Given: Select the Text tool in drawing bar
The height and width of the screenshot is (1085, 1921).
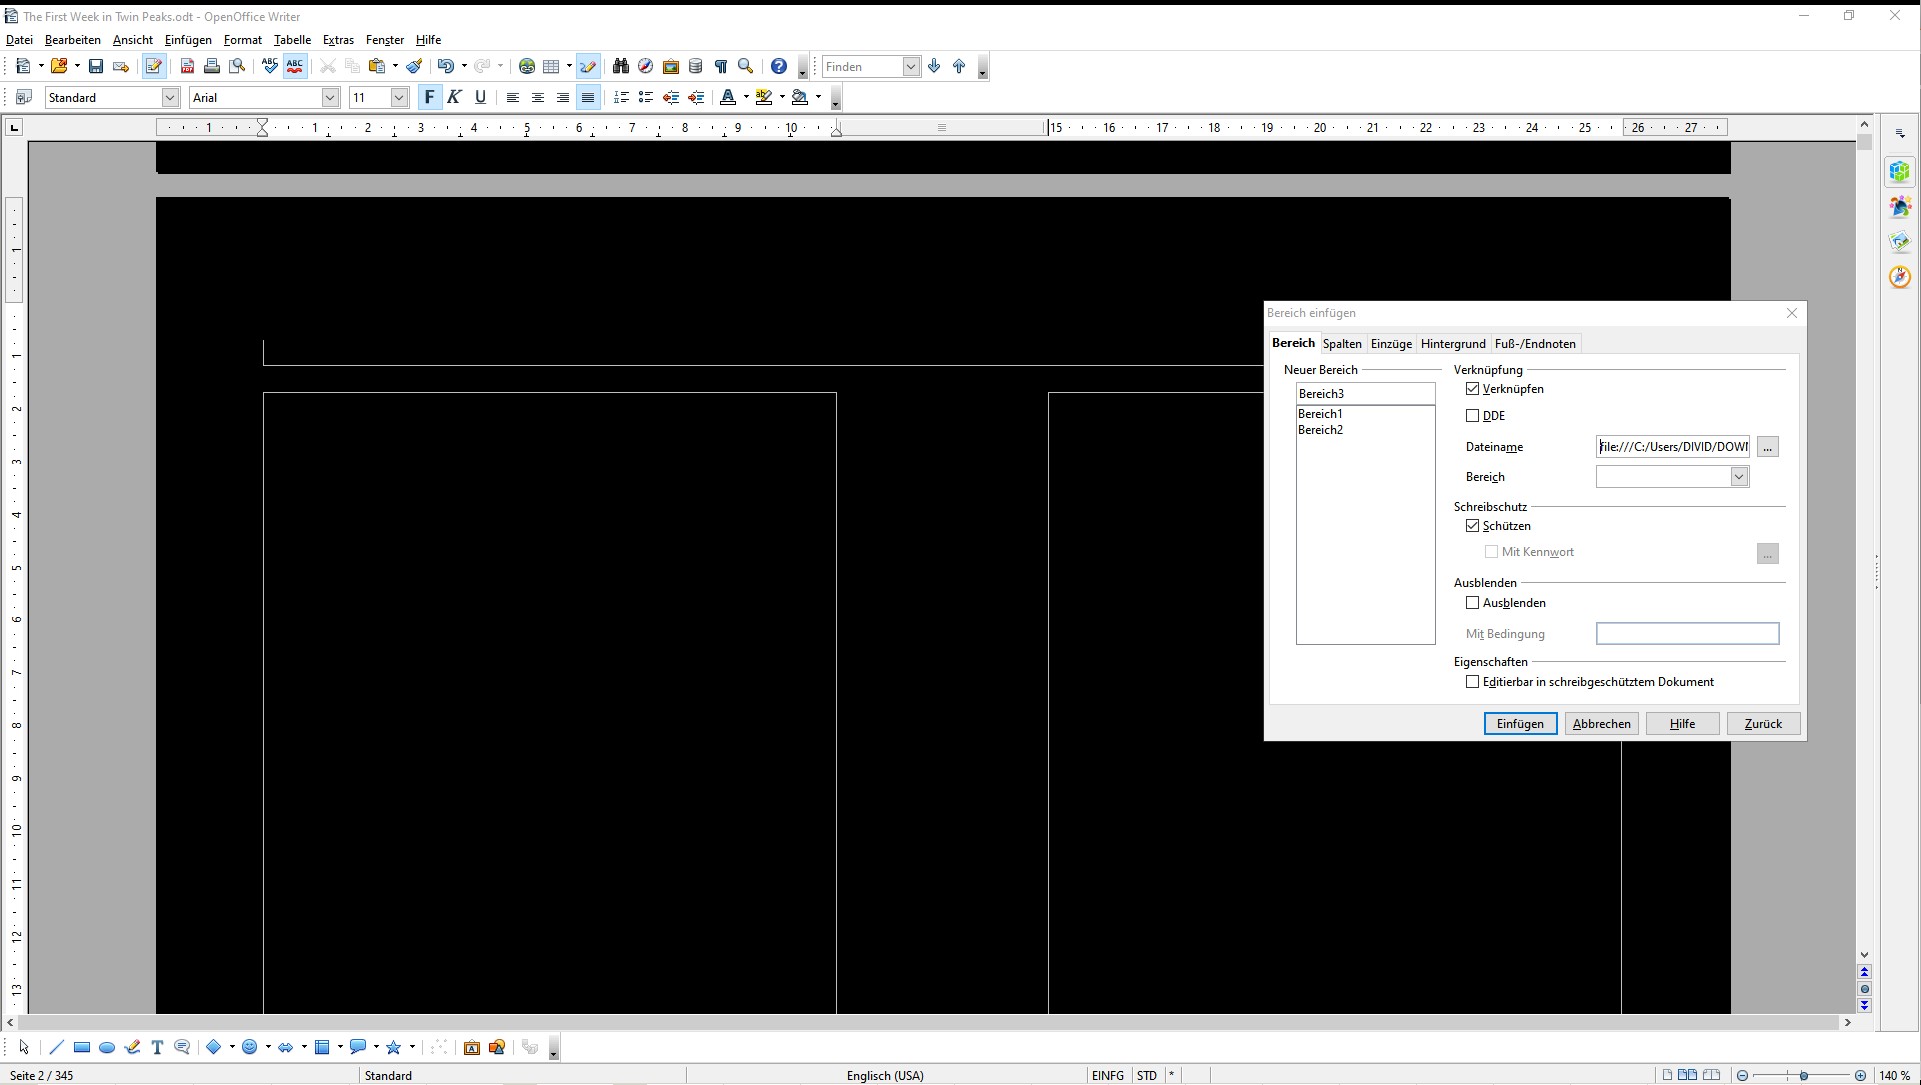Looking at the screenshot, I should 157,1047.
